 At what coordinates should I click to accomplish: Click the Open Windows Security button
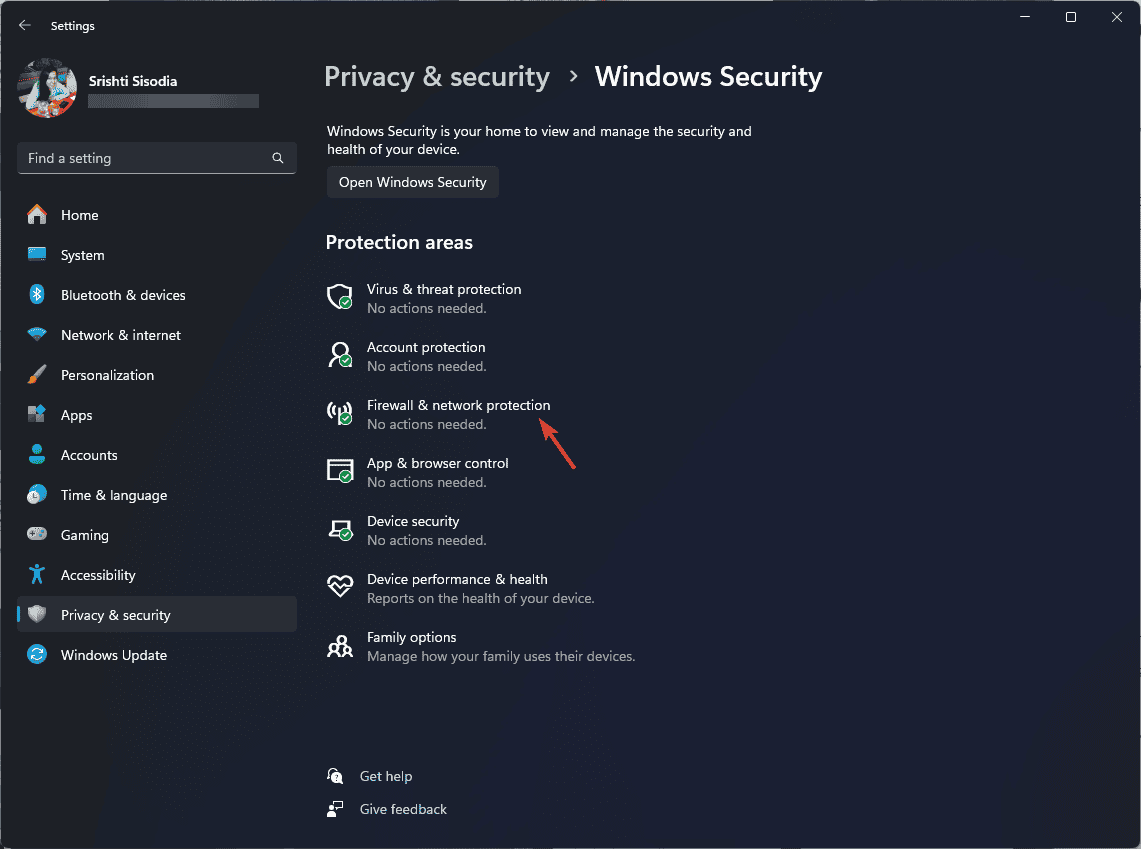pyautogui.click(x=413, y=182)
